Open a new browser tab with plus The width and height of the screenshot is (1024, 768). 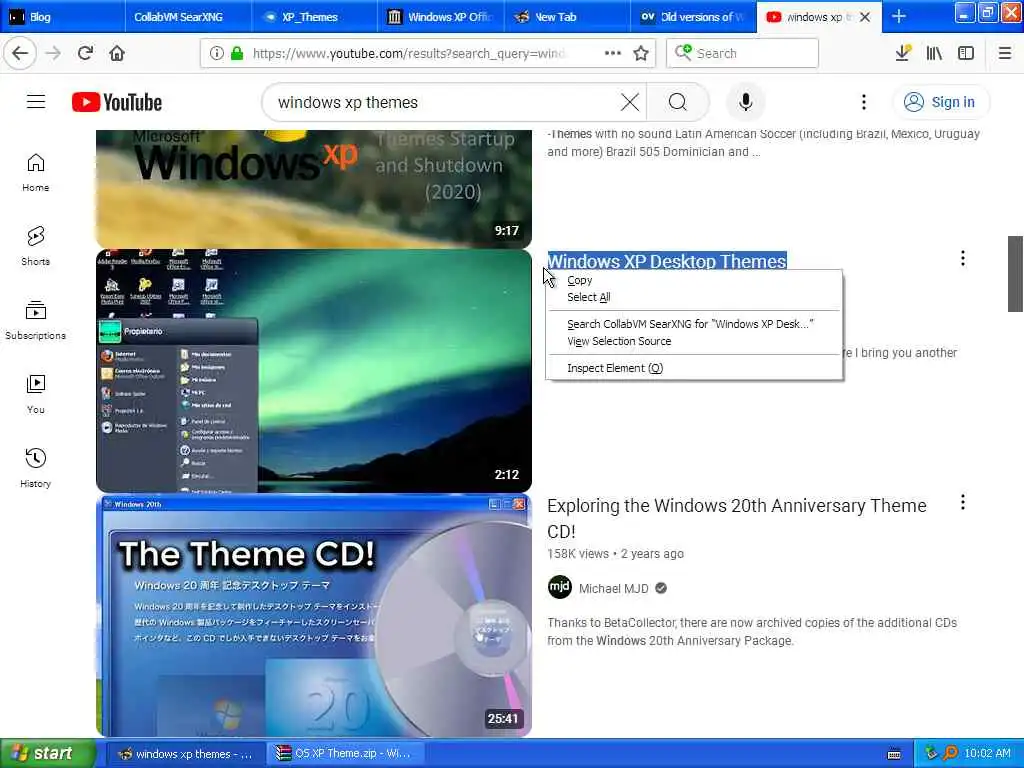(x=899, y=16)
